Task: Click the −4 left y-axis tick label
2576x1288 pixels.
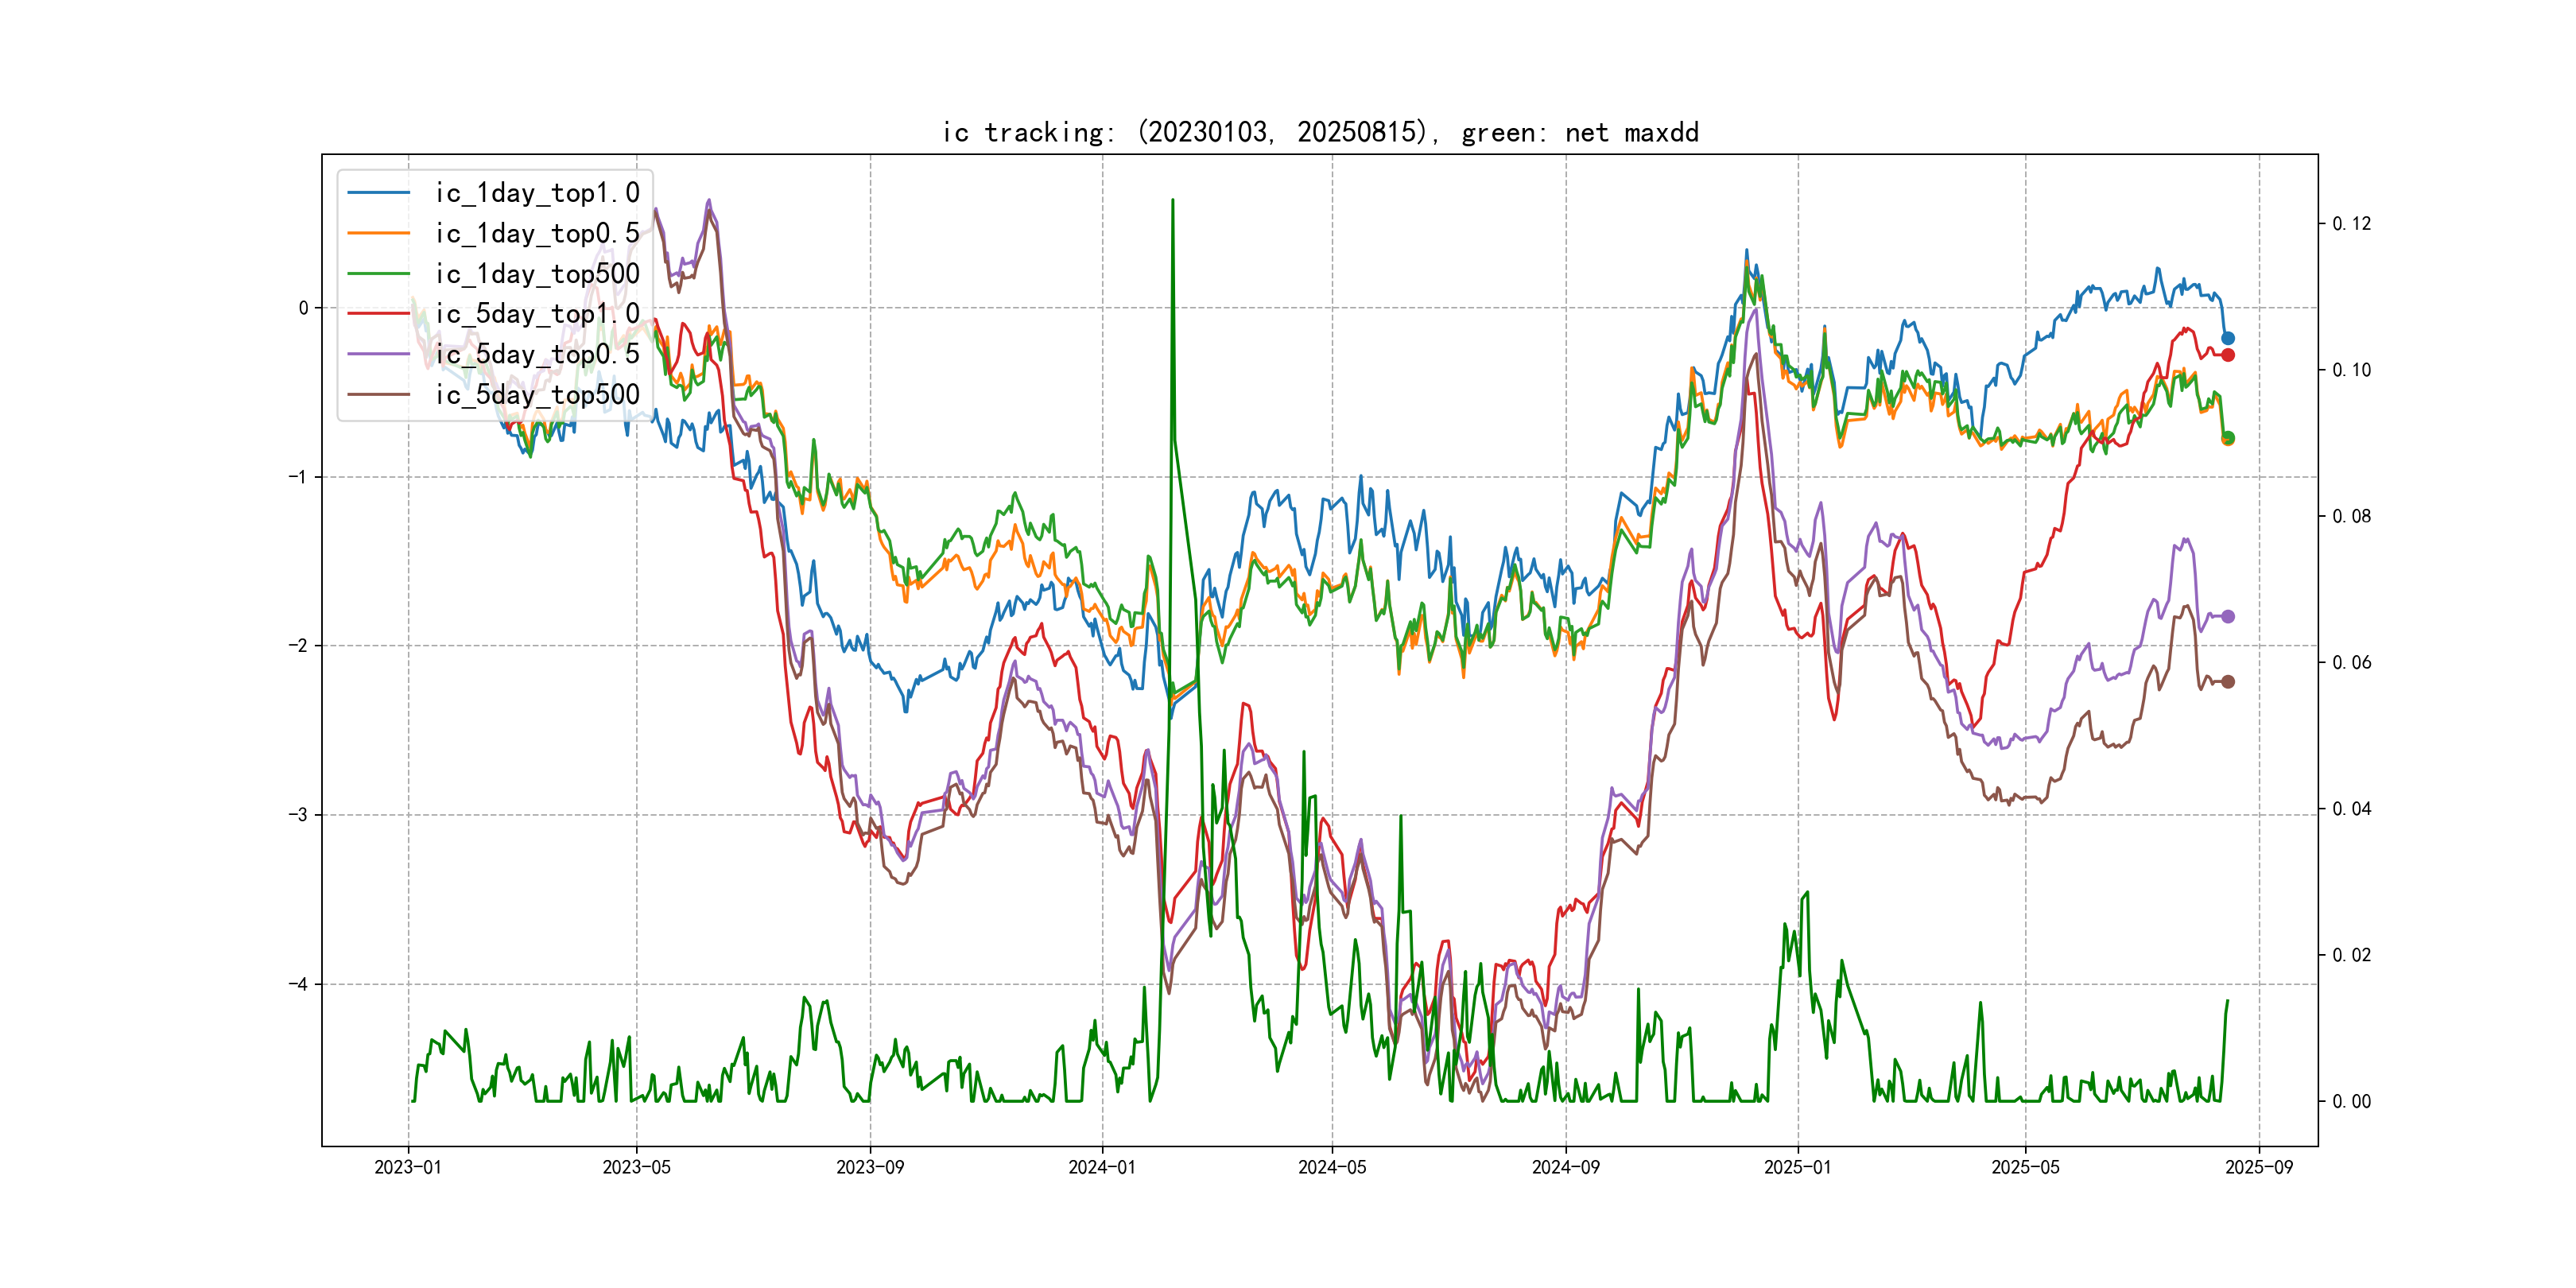Action: 298,984
